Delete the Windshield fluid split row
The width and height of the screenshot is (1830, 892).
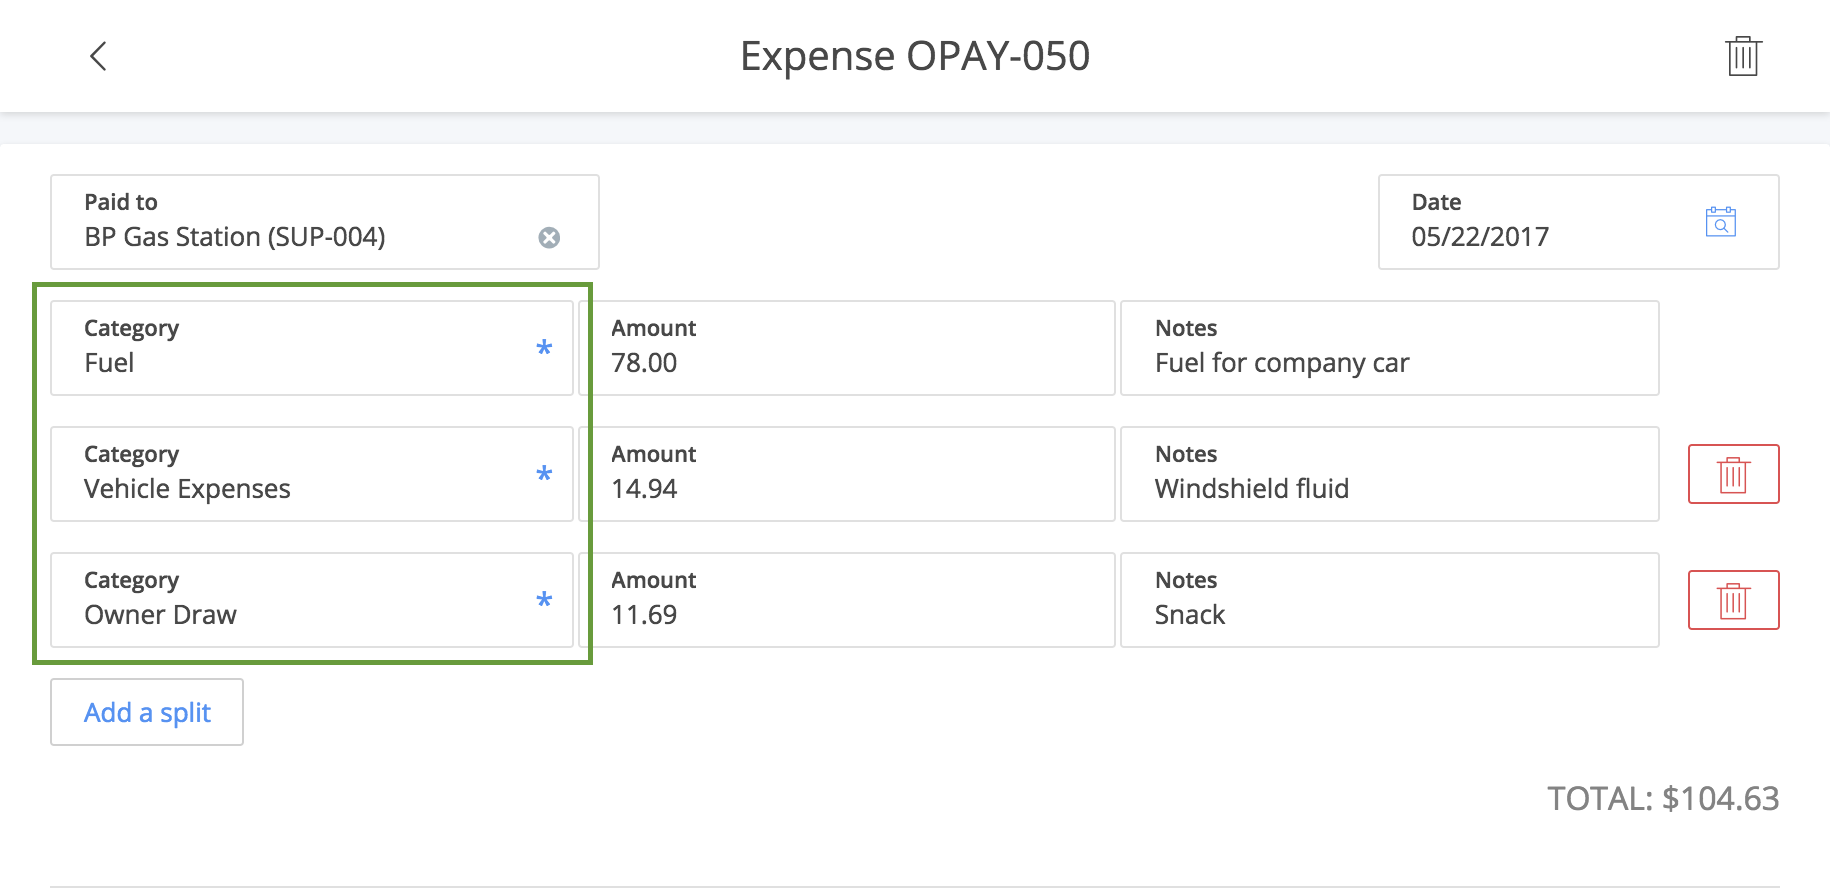(x=1733, y=474)
